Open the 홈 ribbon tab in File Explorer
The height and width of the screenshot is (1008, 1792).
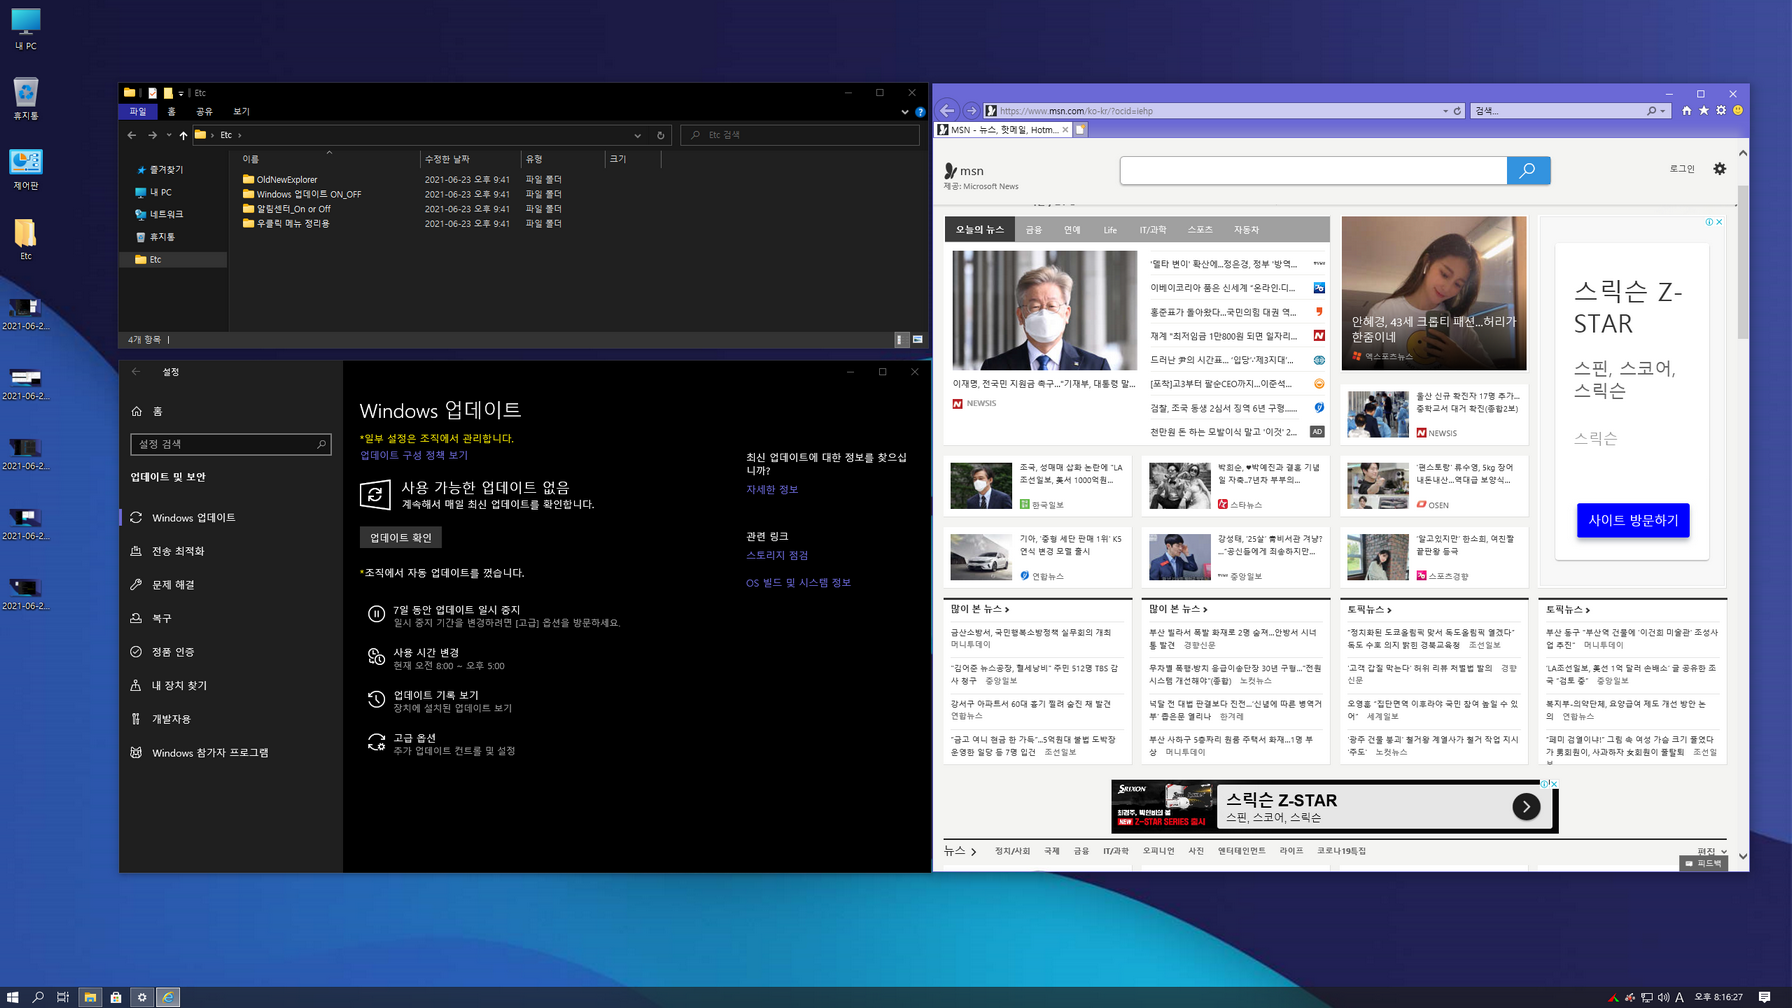171,112
